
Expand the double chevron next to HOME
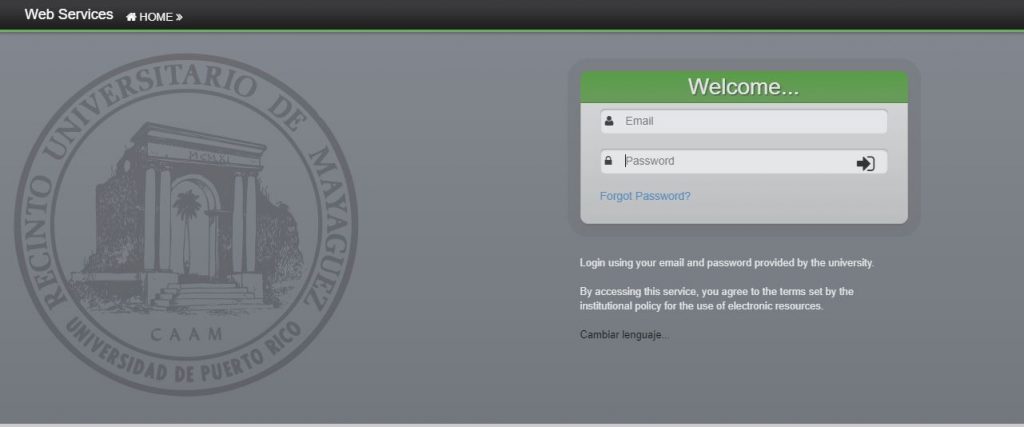coord(179,18)
